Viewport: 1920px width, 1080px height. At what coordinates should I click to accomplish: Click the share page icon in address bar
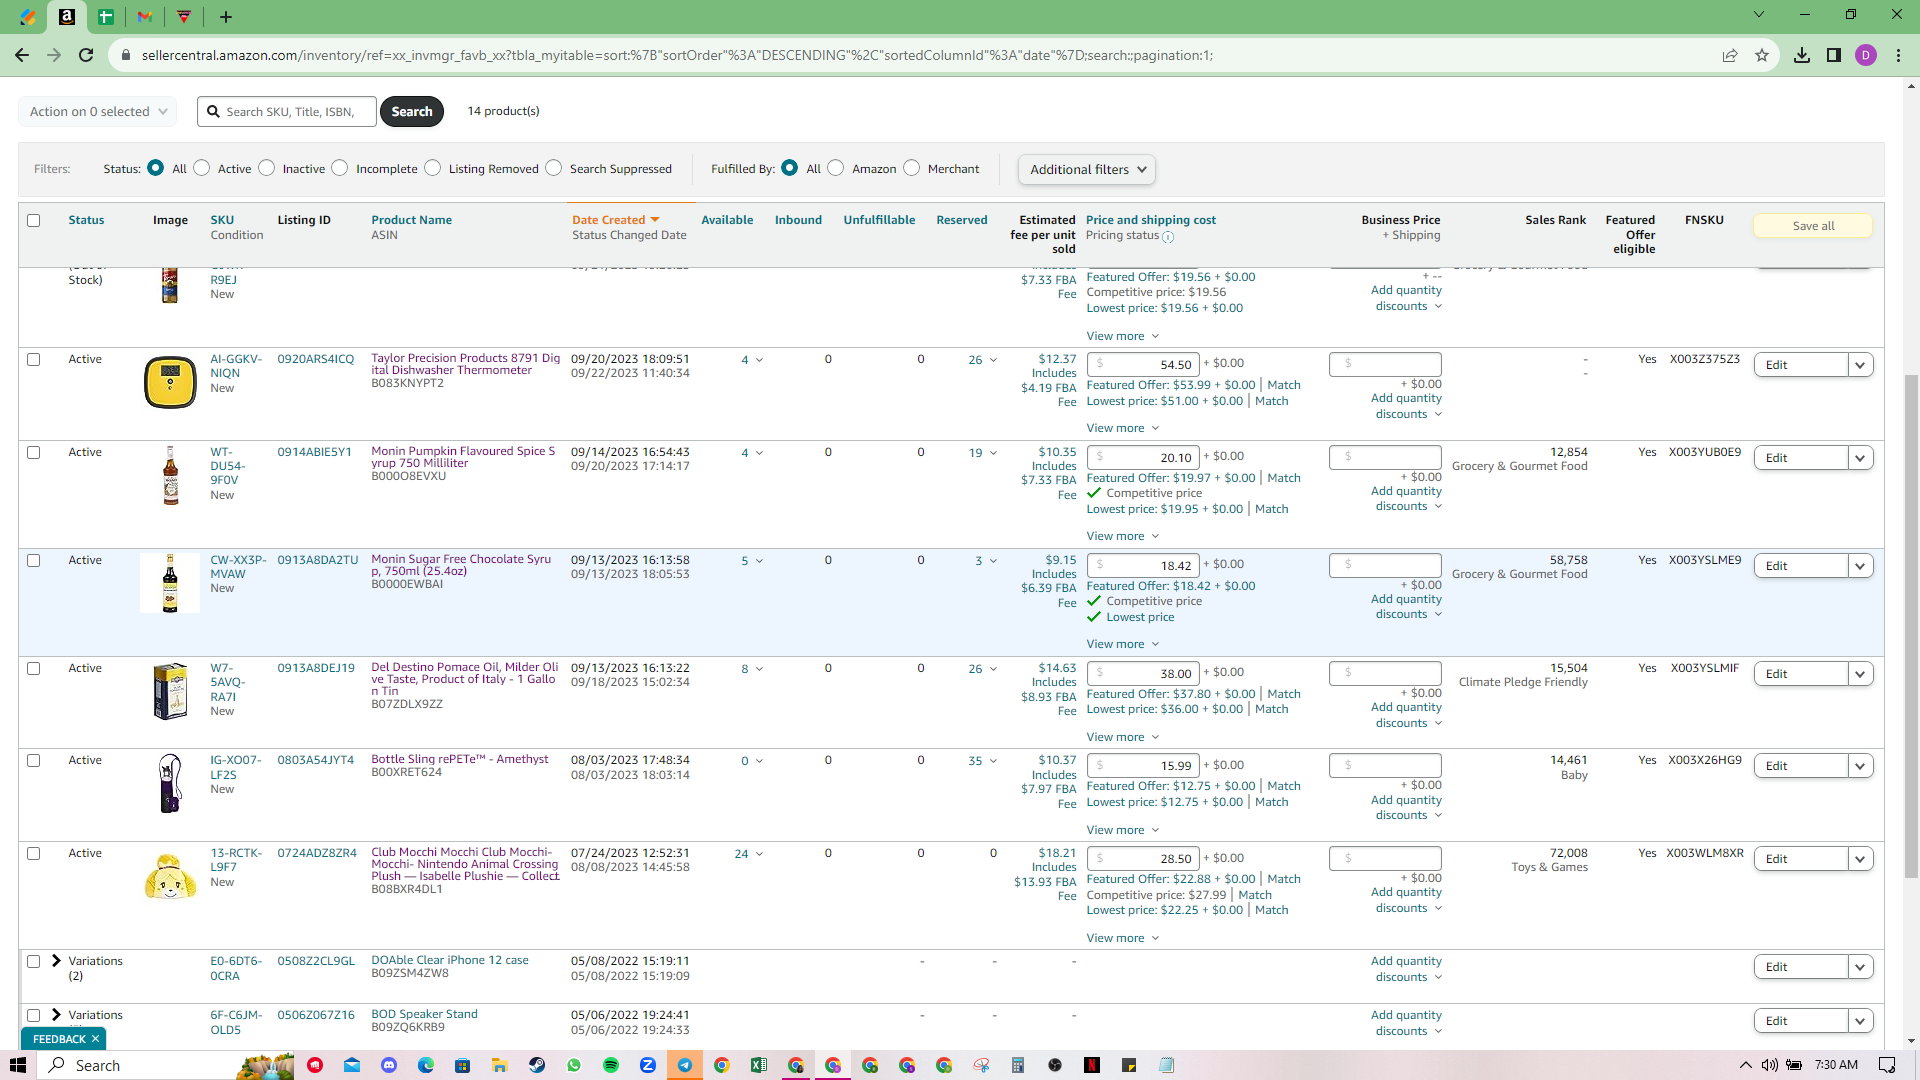[x=1730, y=55]
